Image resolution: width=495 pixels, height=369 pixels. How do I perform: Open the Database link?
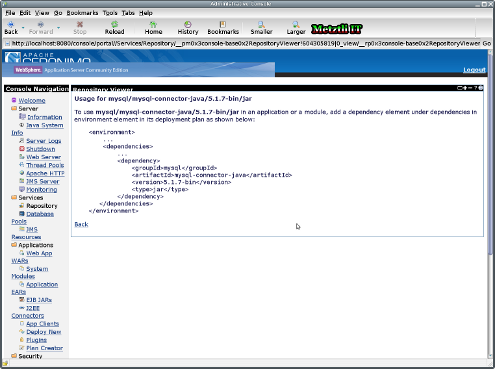click(x=40, y=214)
